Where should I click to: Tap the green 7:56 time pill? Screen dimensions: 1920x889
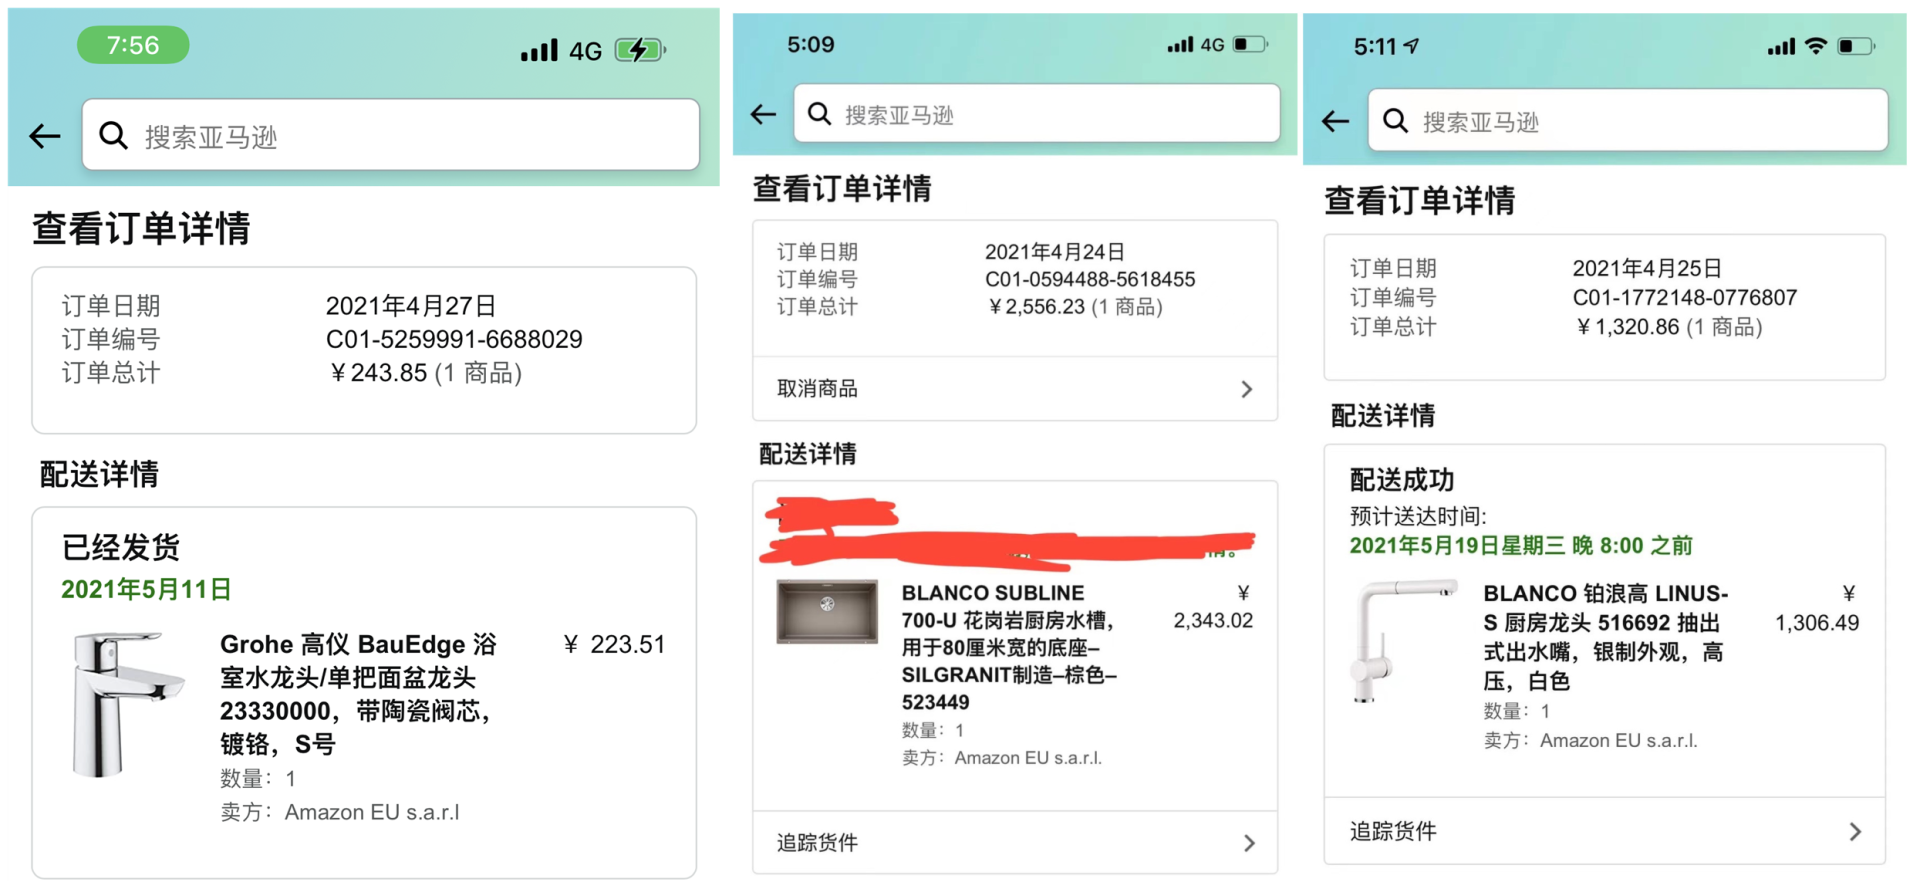tap(133, 45)
